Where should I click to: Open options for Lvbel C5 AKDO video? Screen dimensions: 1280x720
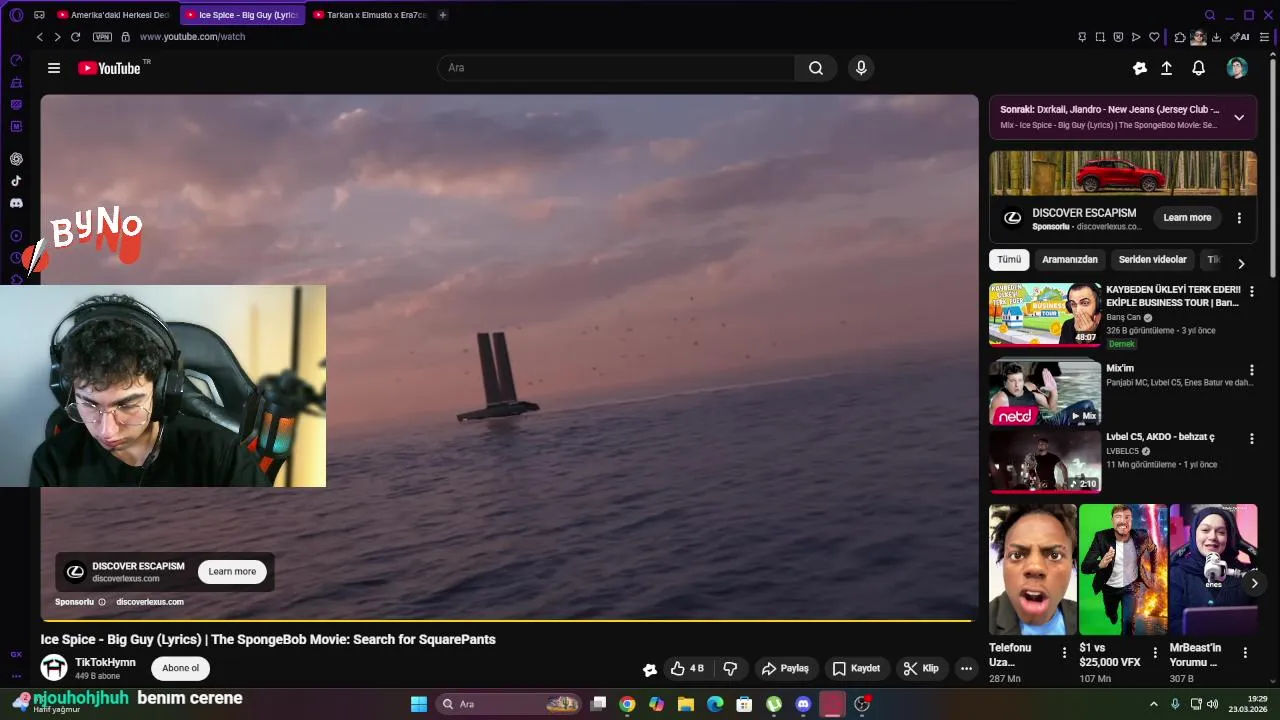click(1251, 438)
